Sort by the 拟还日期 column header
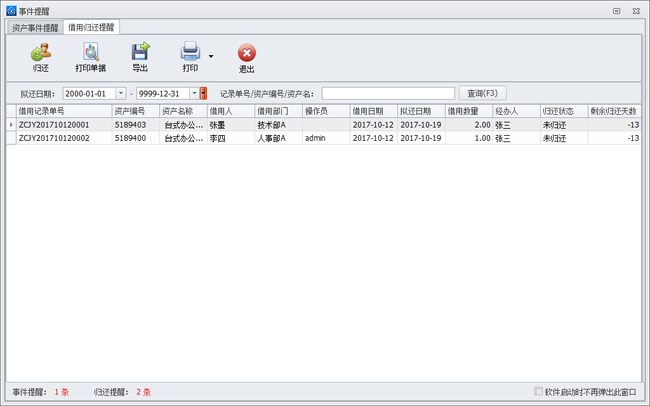This screenshot has height=406, width=650. pyautogui.click(x=420, y=111)
